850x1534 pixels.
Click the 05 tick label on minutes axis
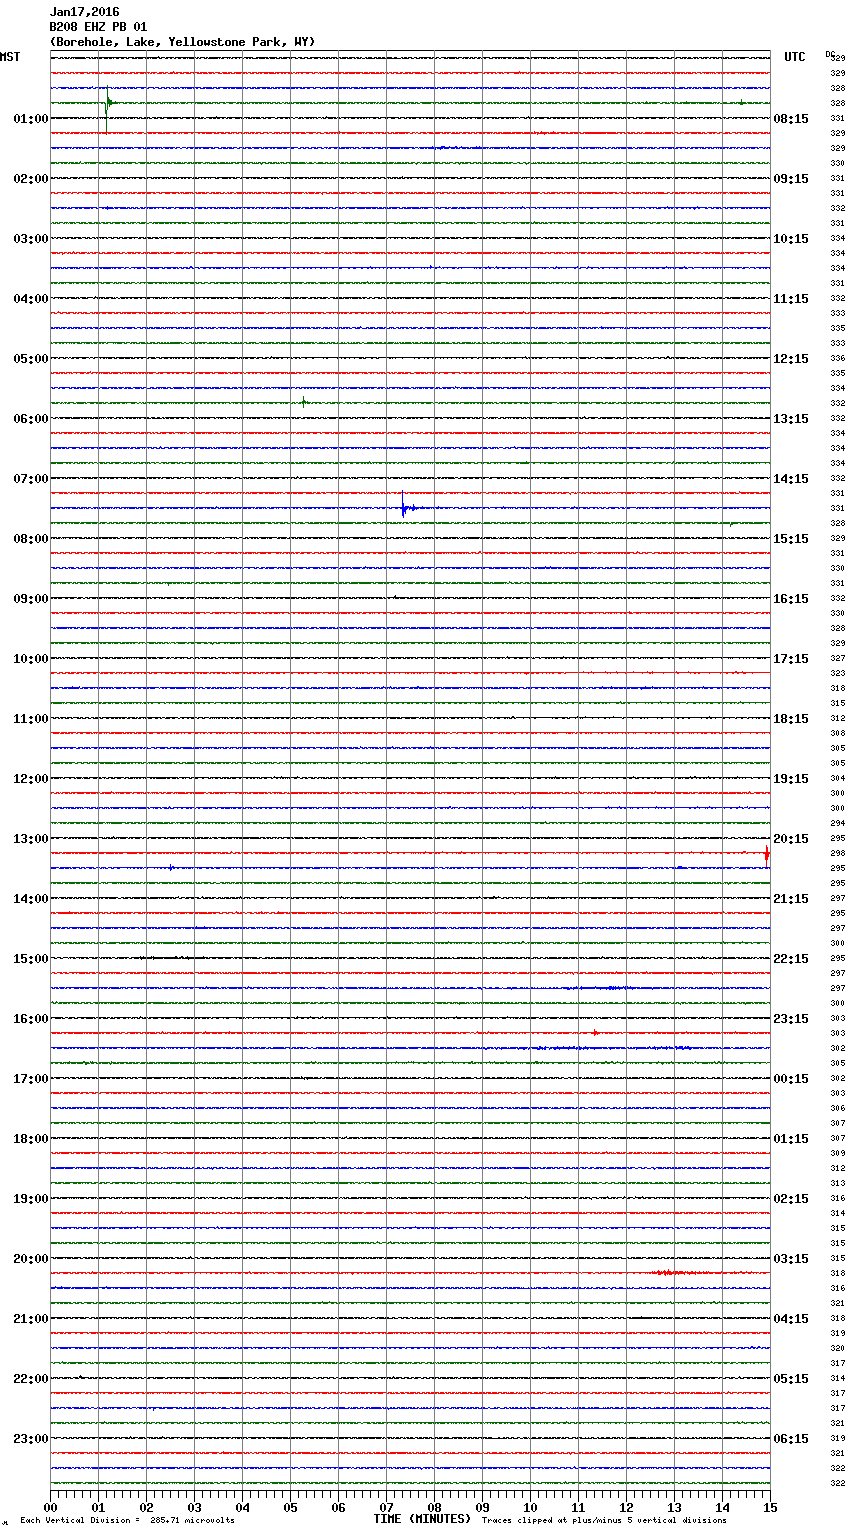(291, 1507)
